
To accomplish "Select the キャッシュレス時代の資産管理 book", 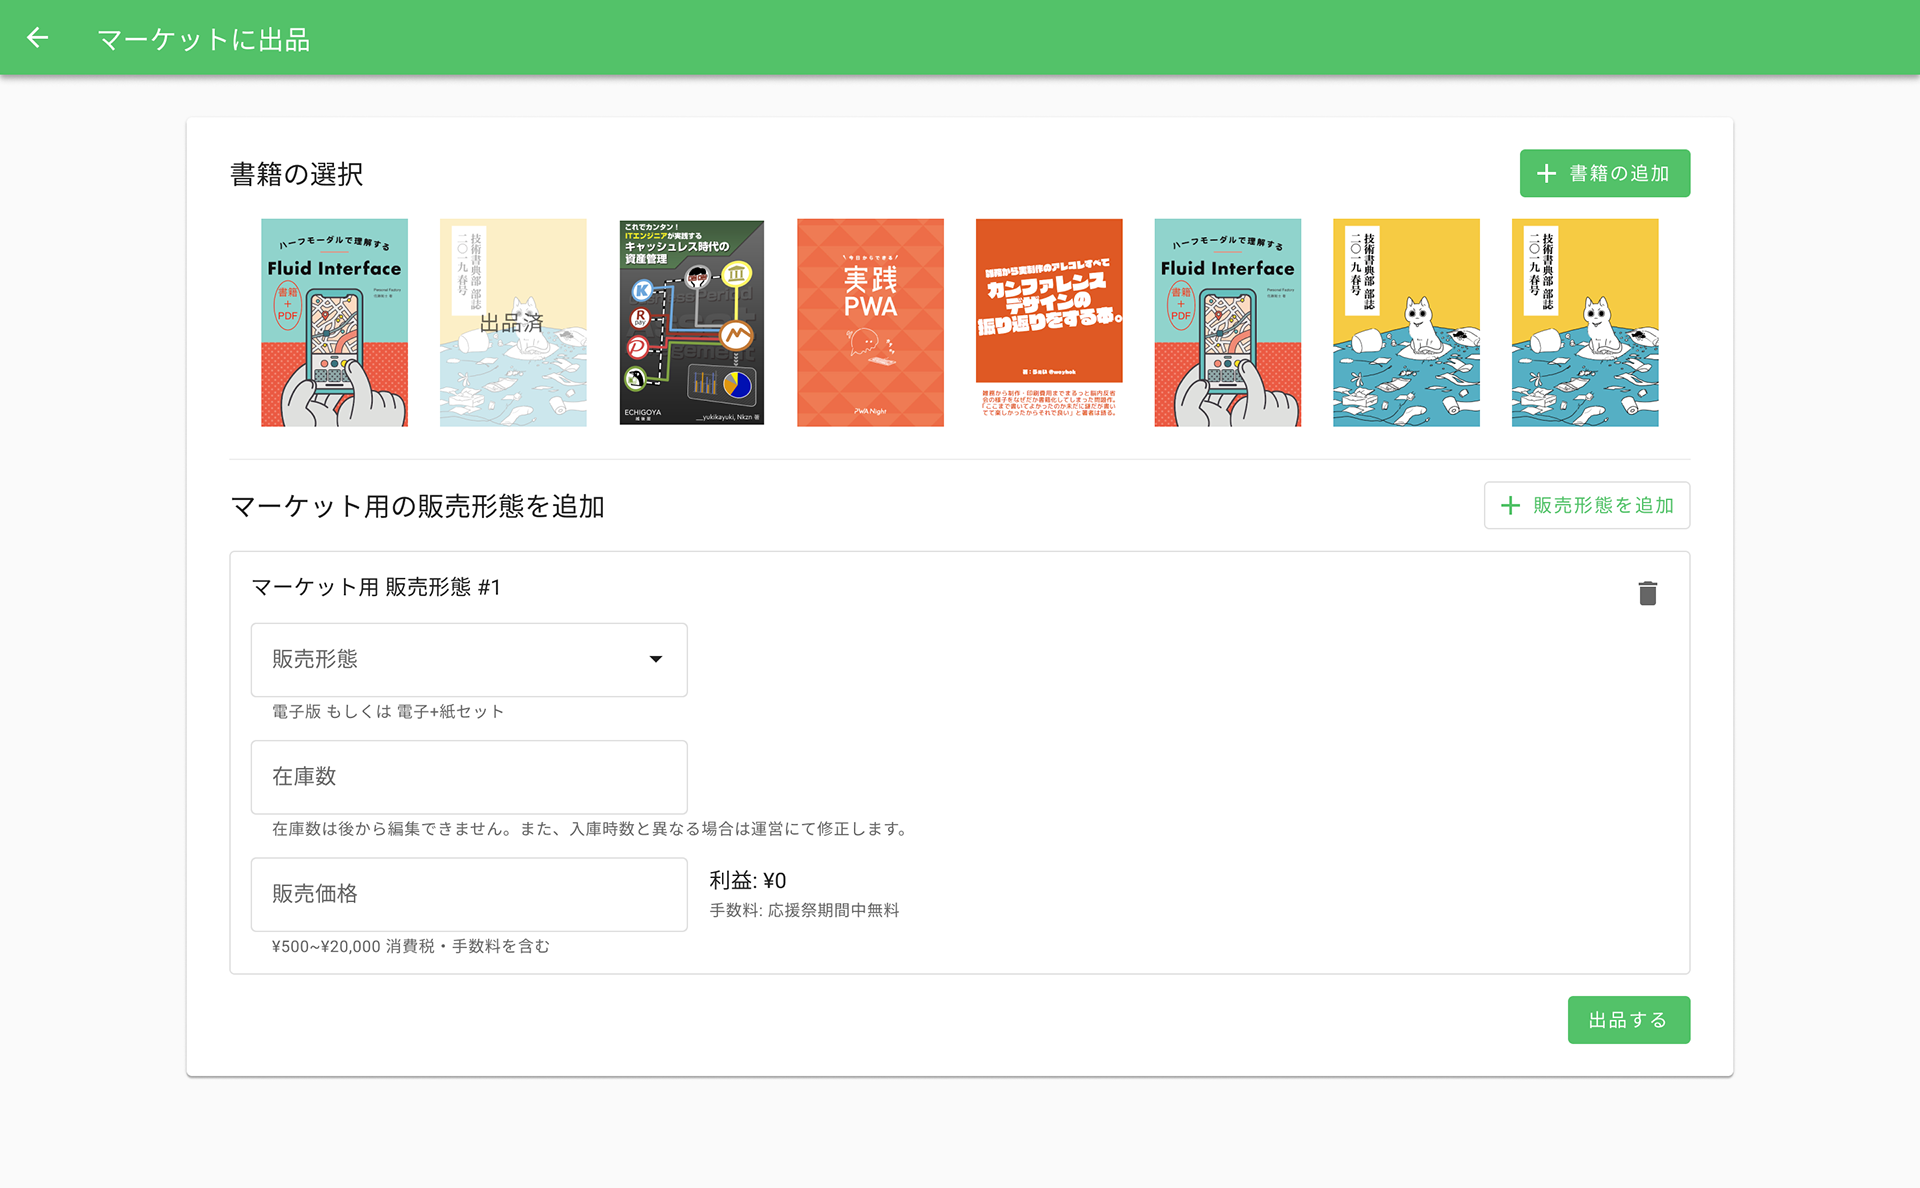I will [x=691, y=323].
